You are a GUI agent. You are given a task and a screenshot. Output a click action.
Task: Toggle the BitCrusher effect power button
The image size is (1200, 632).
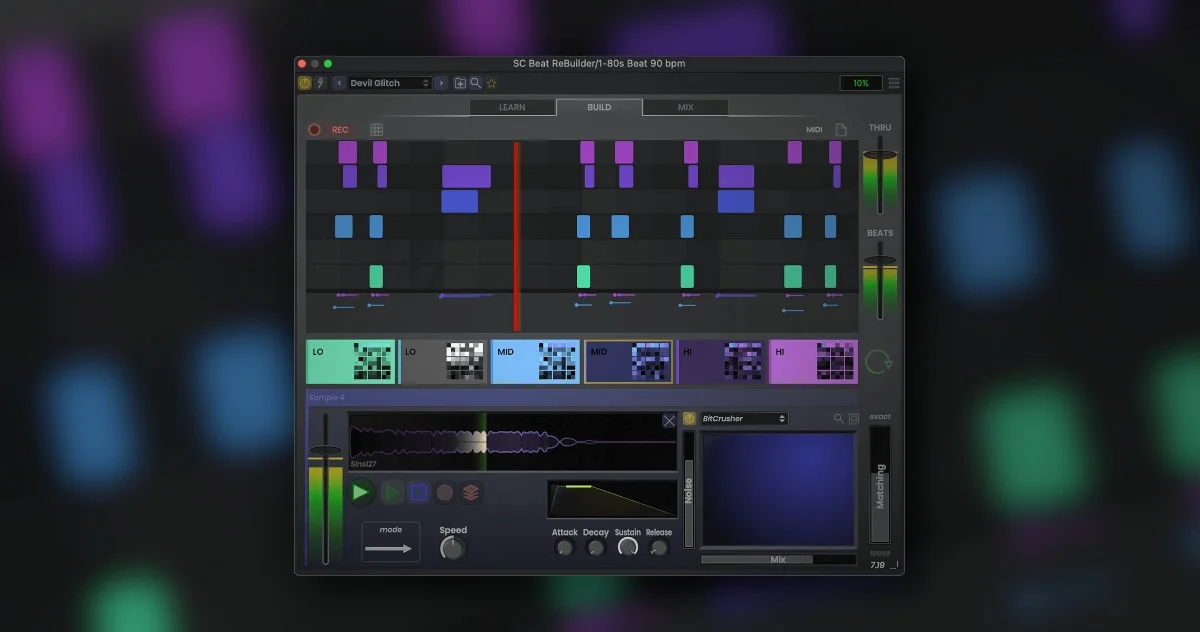(689, 418)
